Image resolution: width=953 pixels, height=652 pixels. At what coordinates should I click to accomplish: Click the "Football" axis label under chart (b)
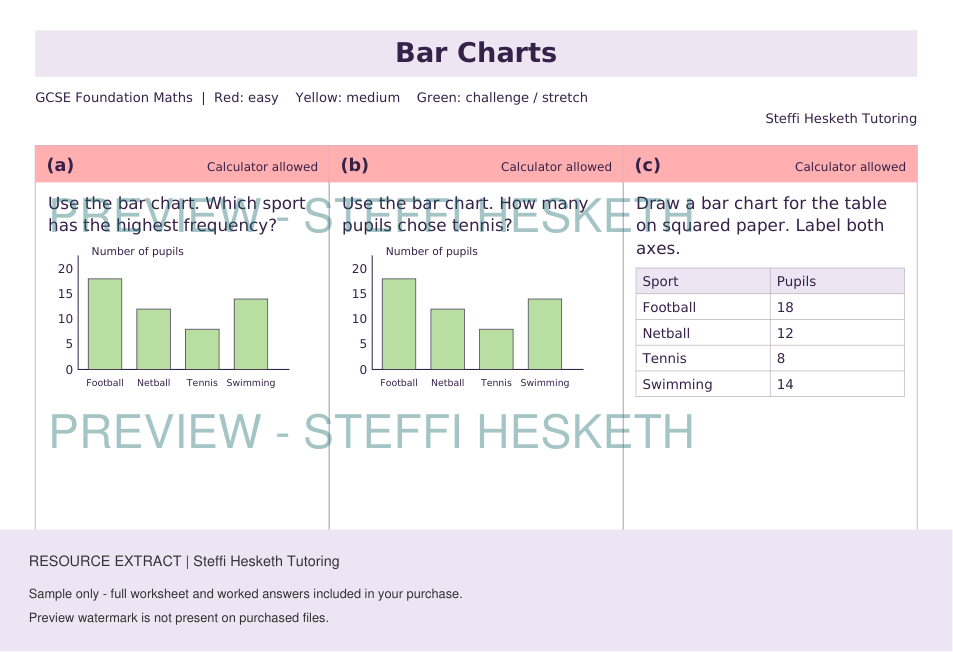399,383
